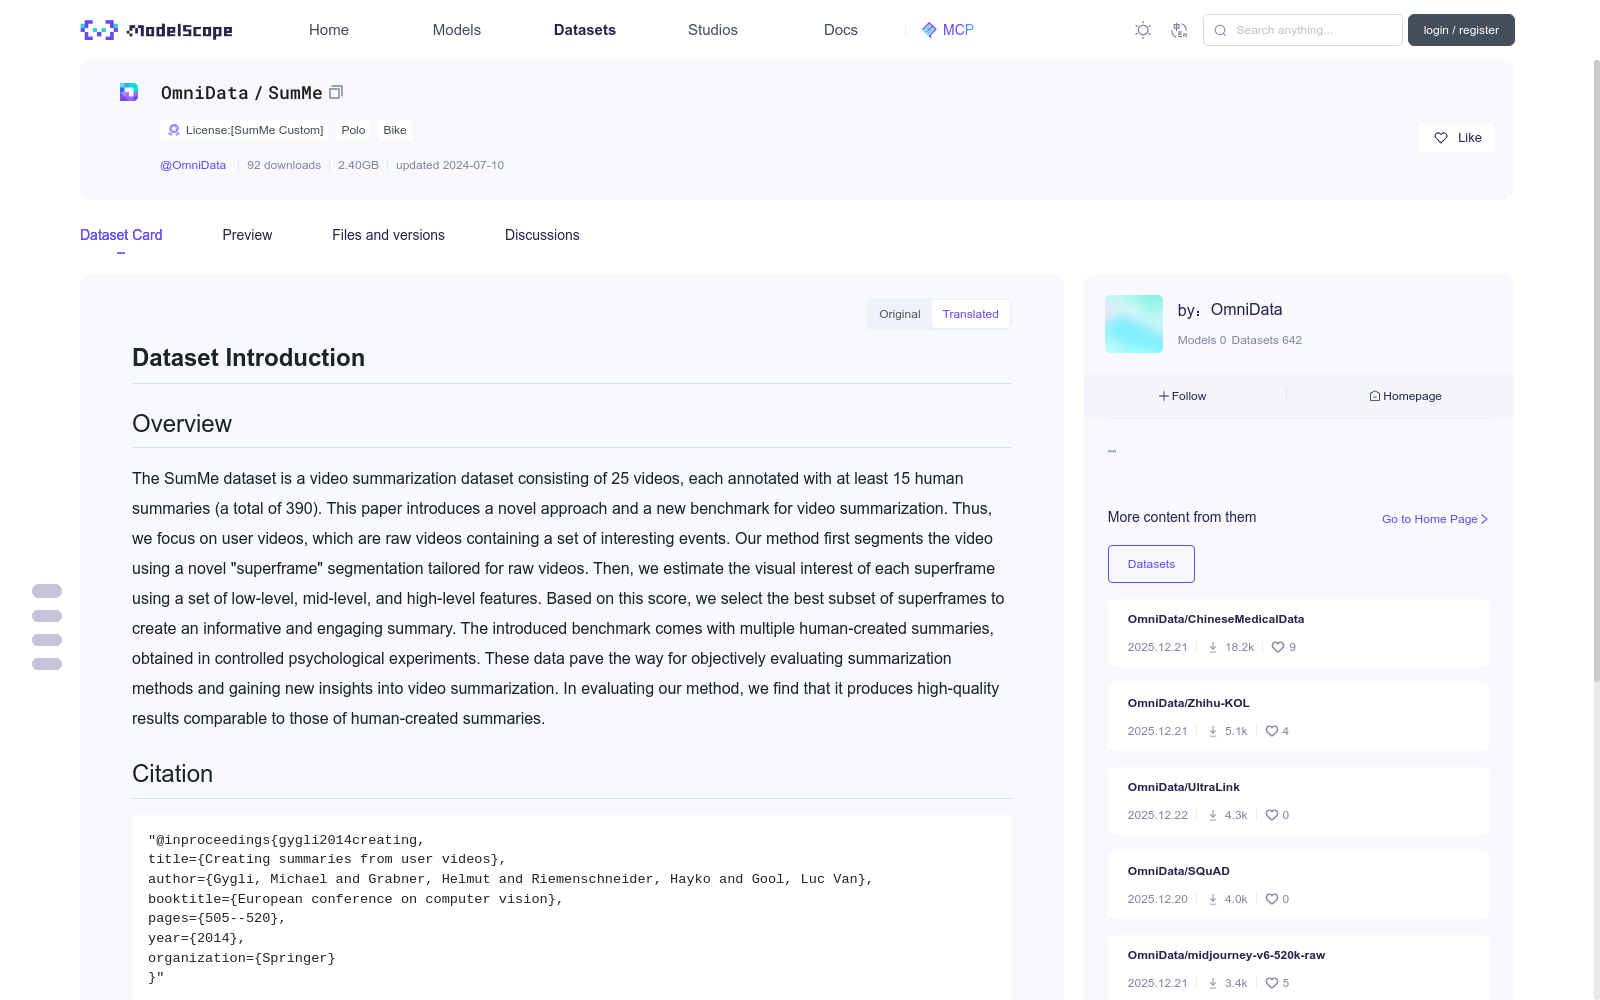This screenshot has width=1600, height=1000.
Task: Click the download icon on Zhihu-KOL card
Action: (x=1213, y=731)
